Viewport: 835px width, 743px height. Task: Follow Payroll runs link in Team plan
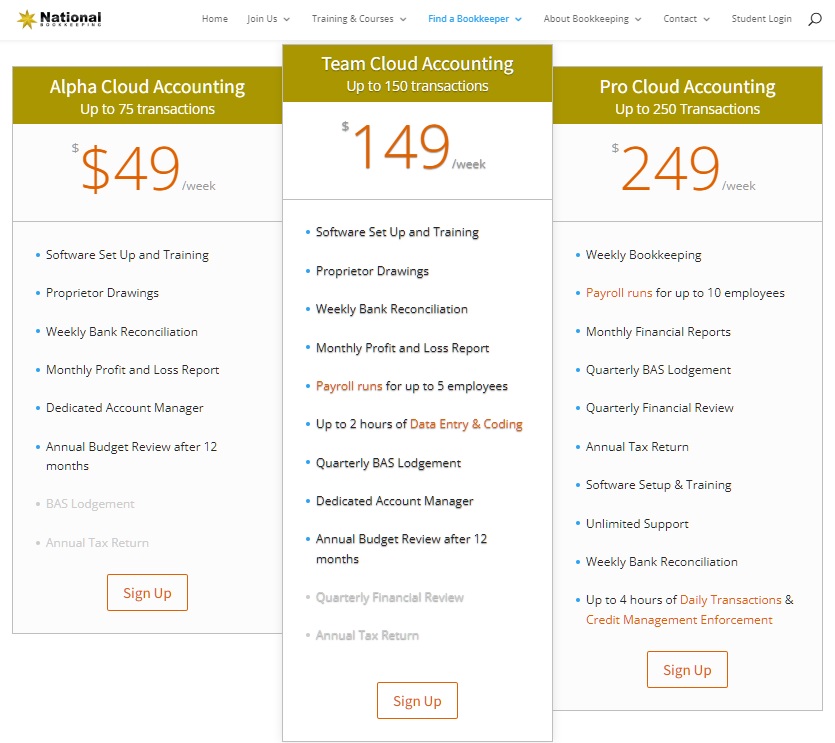tap(349, 386)
